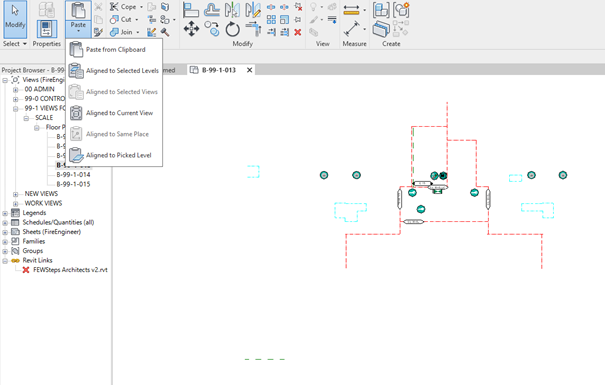Open the Select dropdown
Screen dimensions: 605x385
15,44
